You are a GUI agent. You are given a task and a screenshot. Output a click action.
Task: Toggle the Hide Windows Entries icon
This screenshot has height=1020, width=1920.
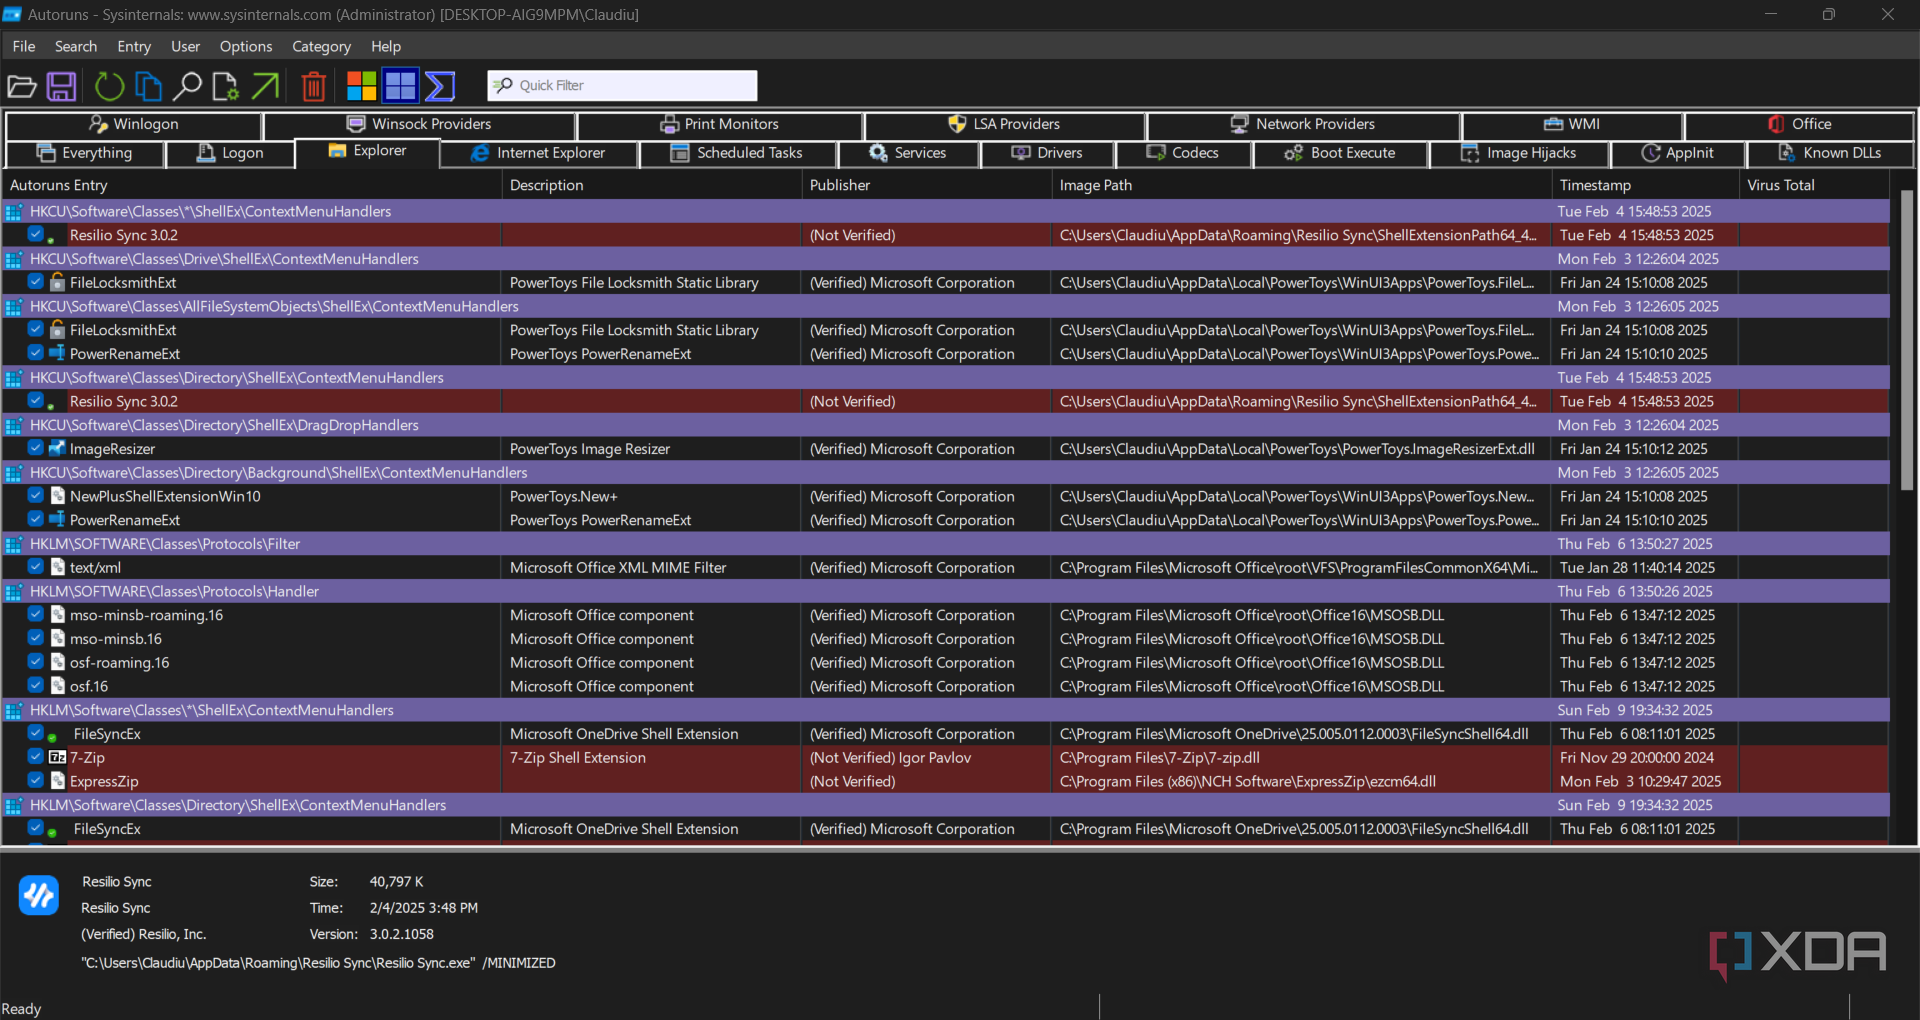coord(400,86)
